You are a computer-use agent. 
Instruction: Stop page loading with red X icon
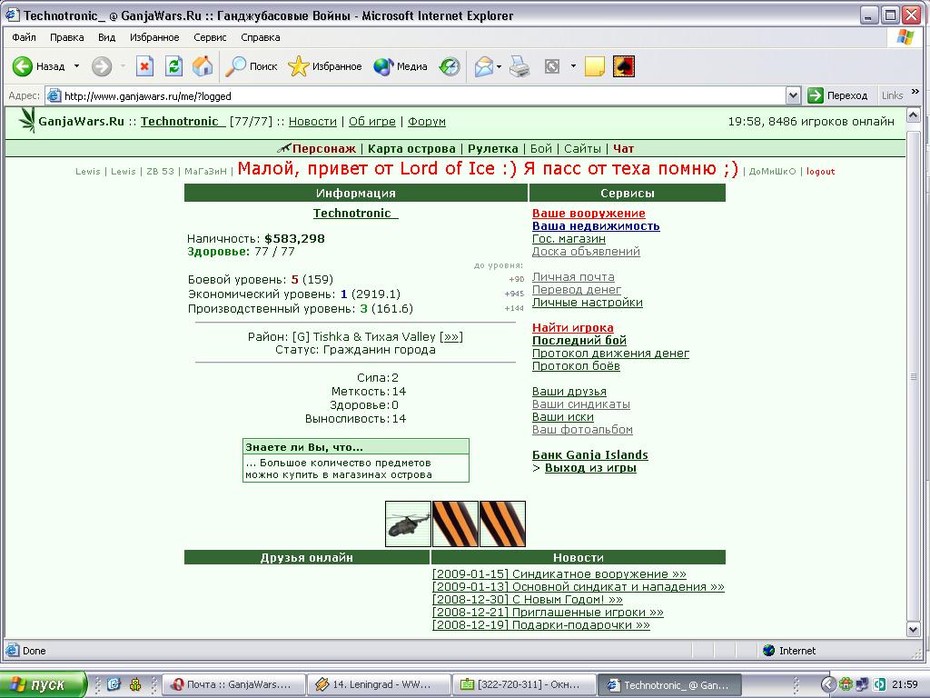(144, 66)
